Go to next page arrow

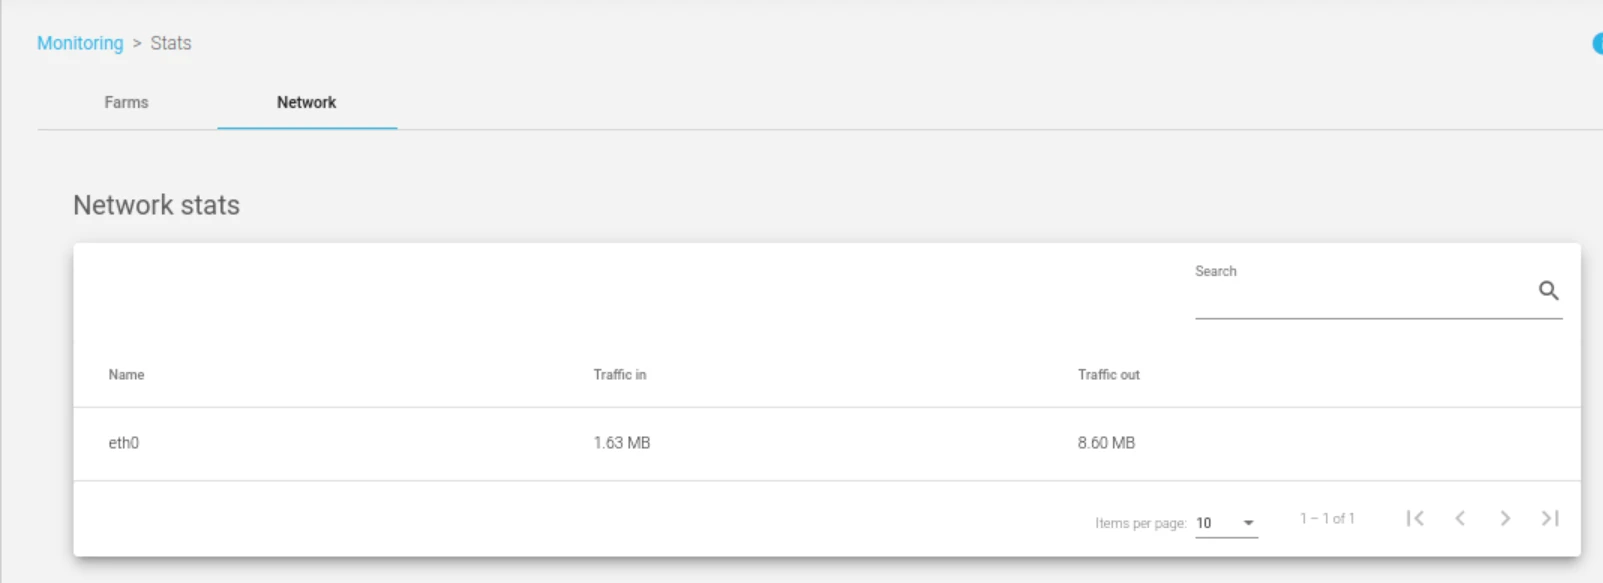(x=1505, y=518)
